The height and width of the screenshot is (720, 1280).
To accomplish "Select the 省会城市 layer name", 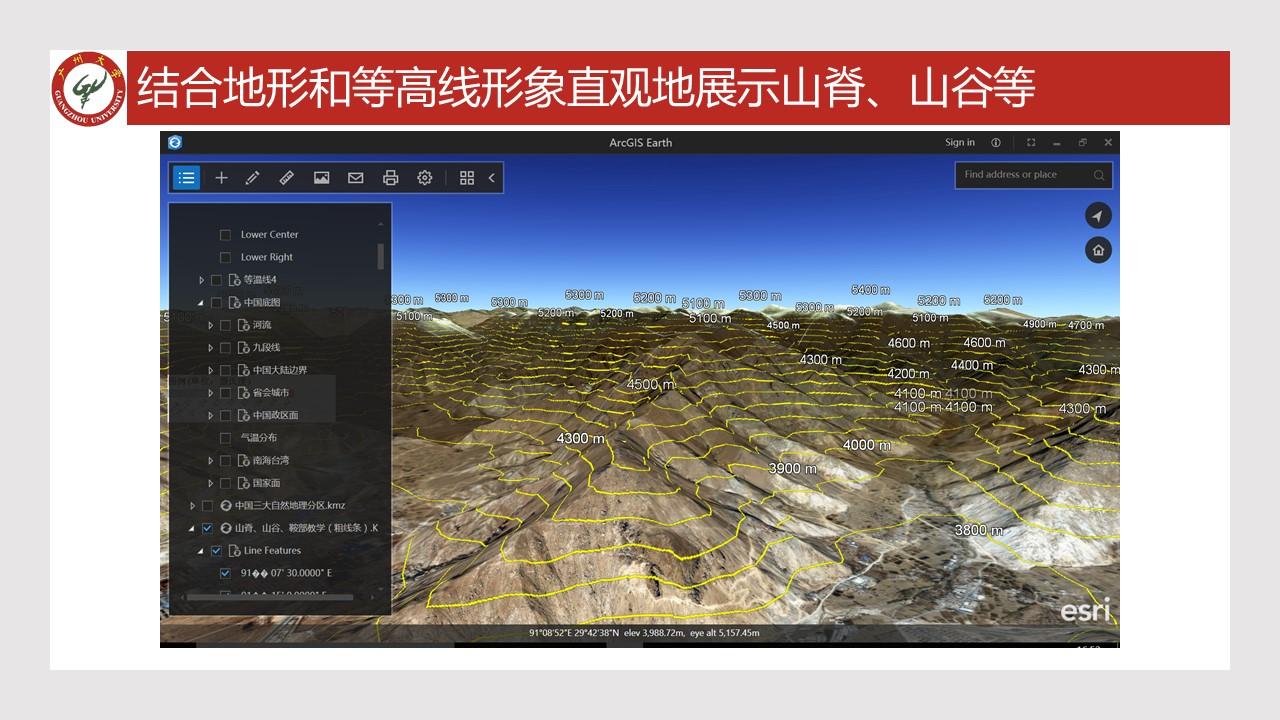I will pyautogui.click(x=271, y=393).
